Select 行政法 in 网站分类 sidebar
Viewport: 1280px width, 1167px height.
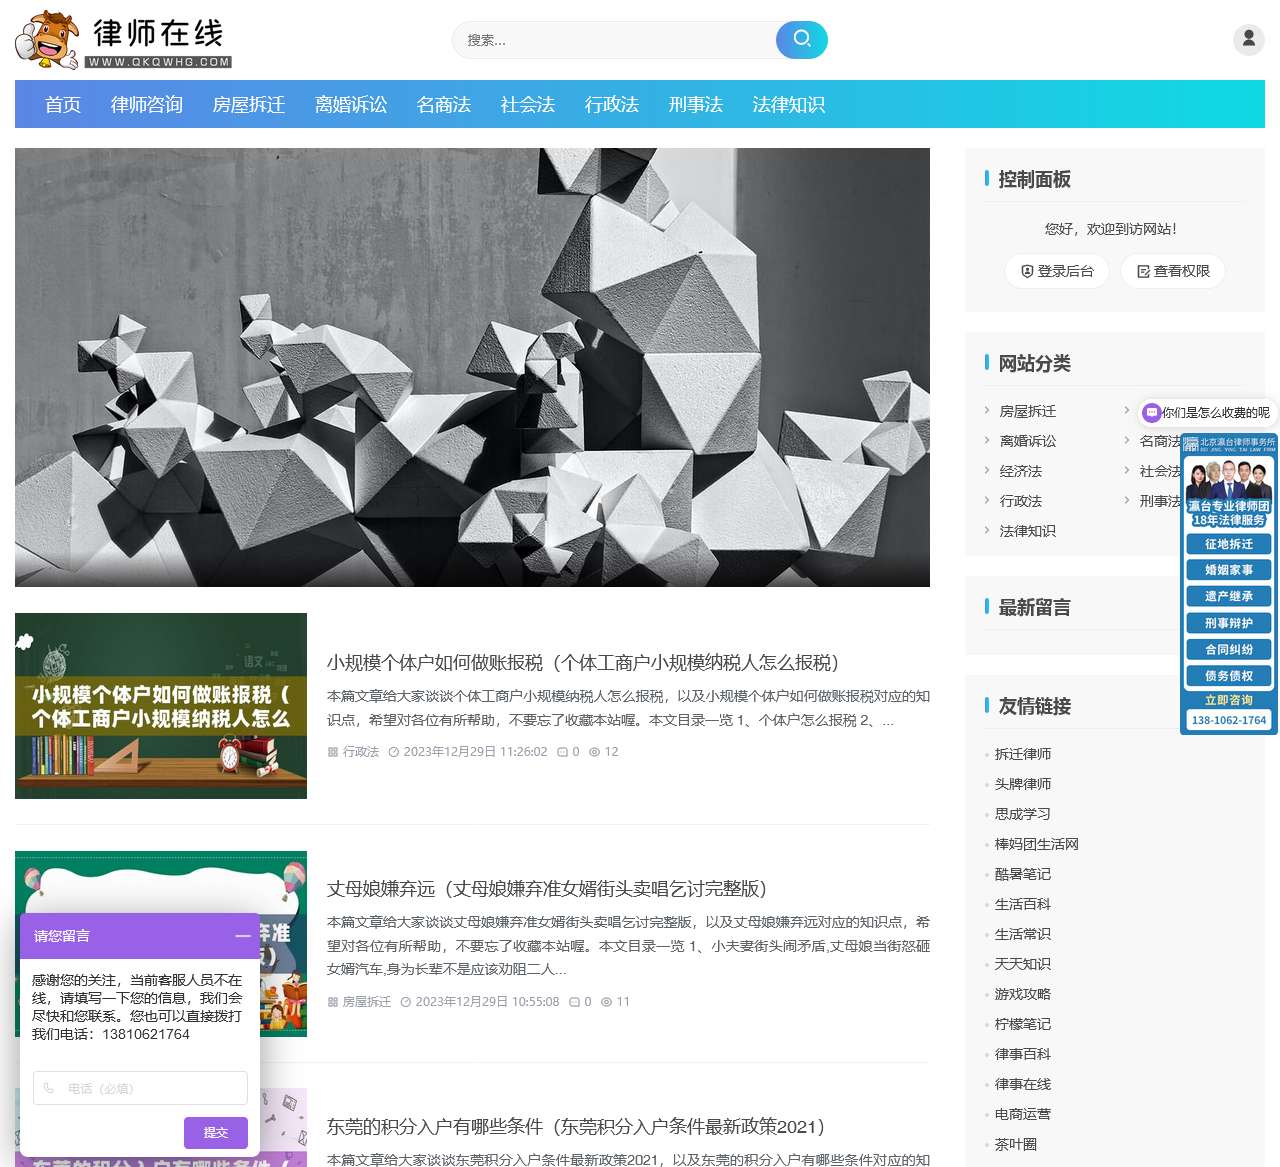coord(1021,501)
